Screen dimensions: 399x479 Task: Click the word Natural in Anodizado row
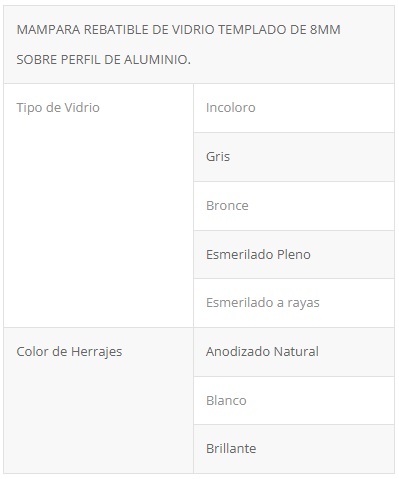point(296,352)
